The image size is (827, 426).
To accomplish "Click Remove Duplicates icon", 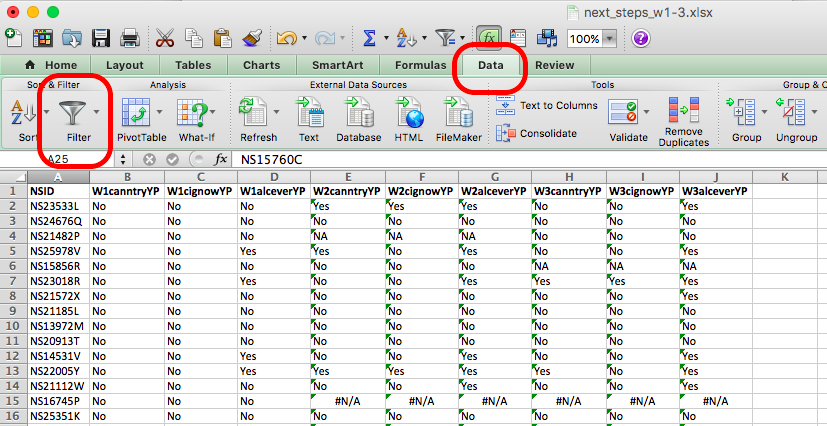I will (684, 110).
